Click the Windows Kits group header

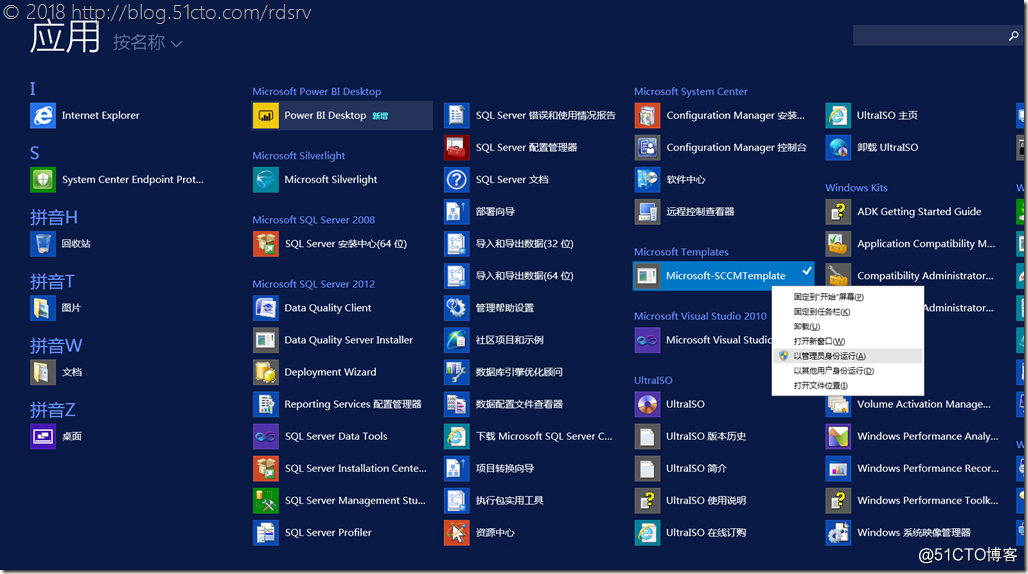856,187
